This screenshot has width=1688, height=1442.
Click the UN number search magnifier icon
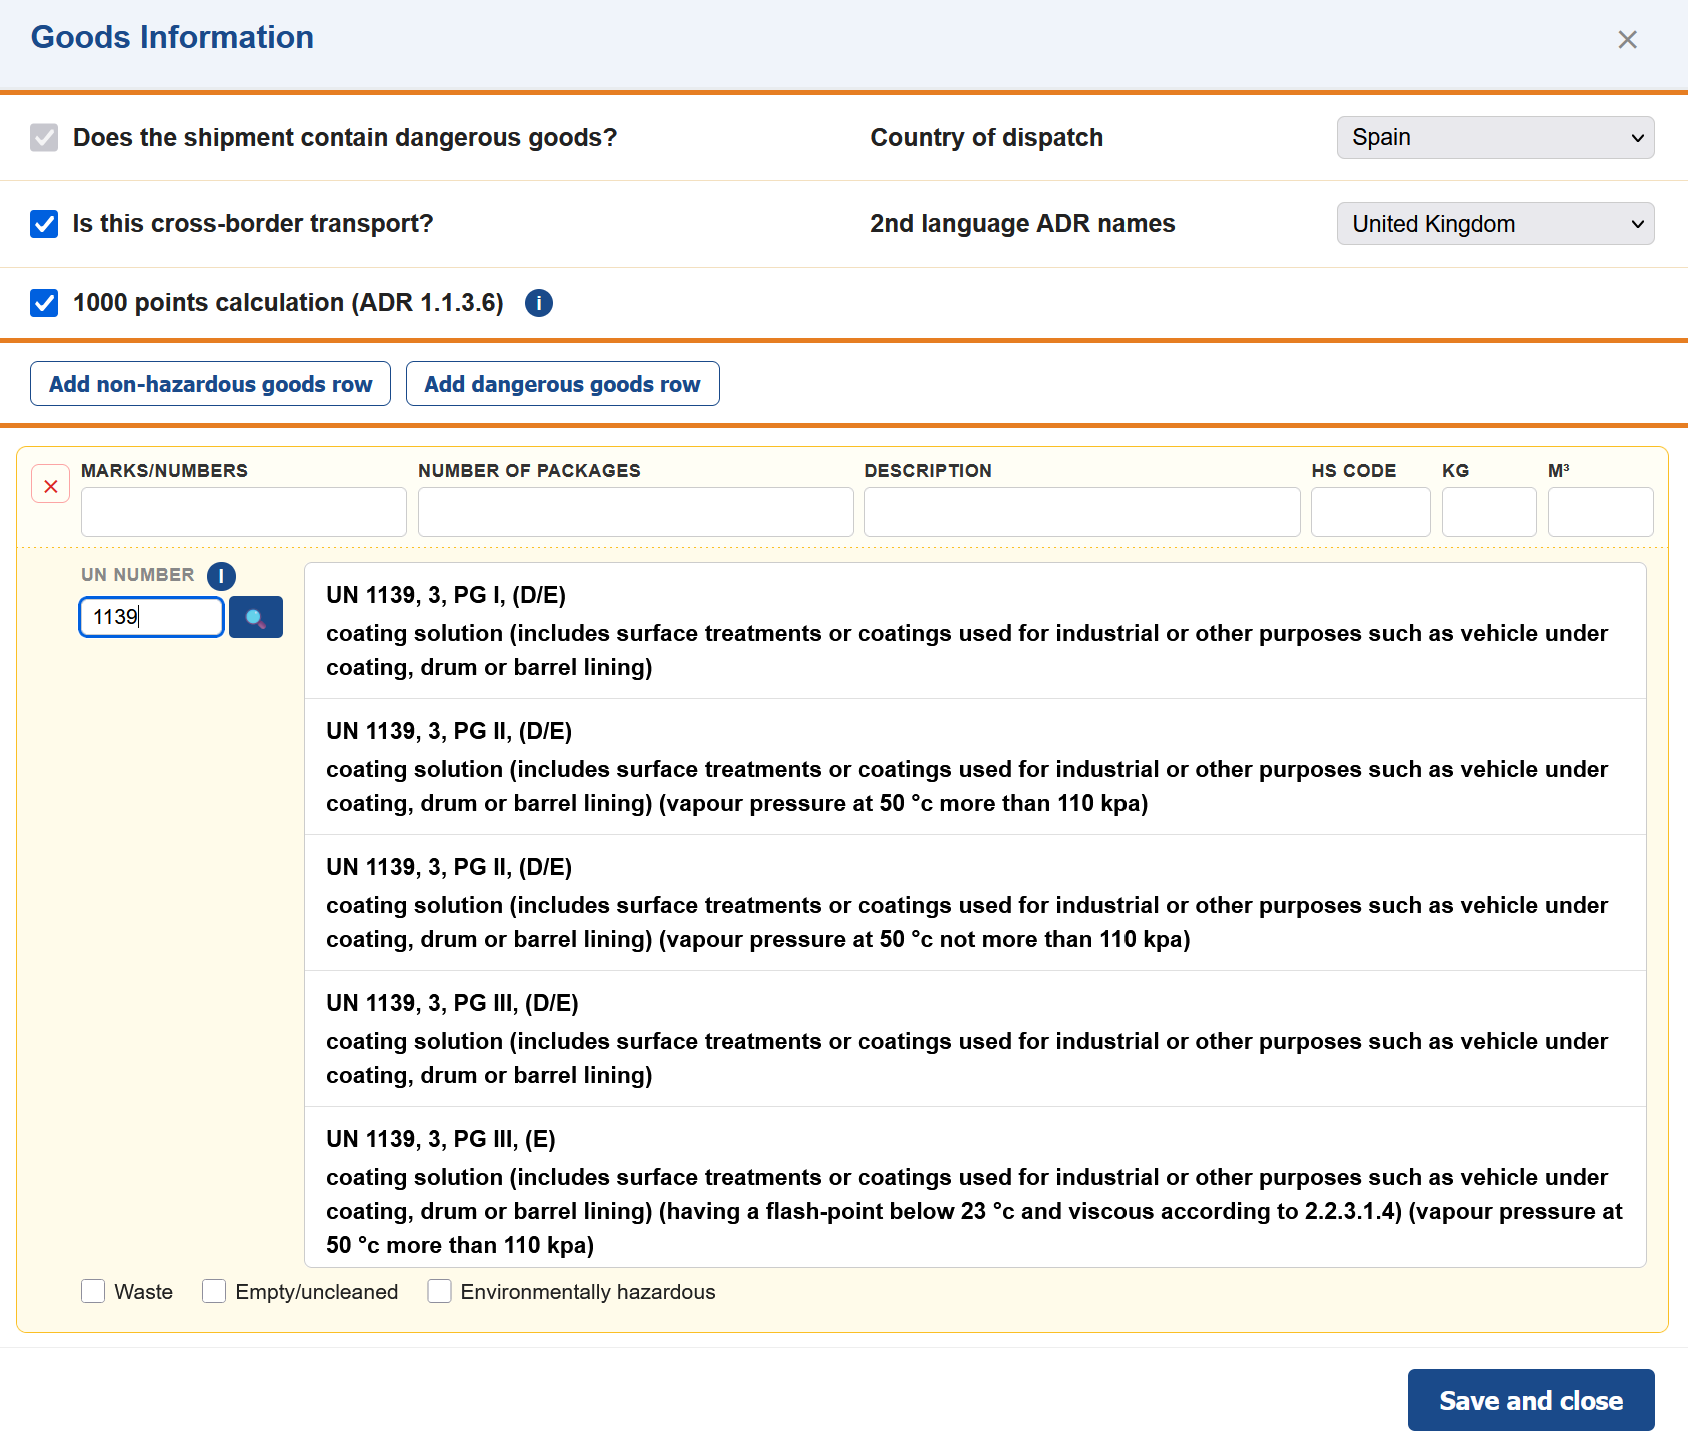[255, 617]
